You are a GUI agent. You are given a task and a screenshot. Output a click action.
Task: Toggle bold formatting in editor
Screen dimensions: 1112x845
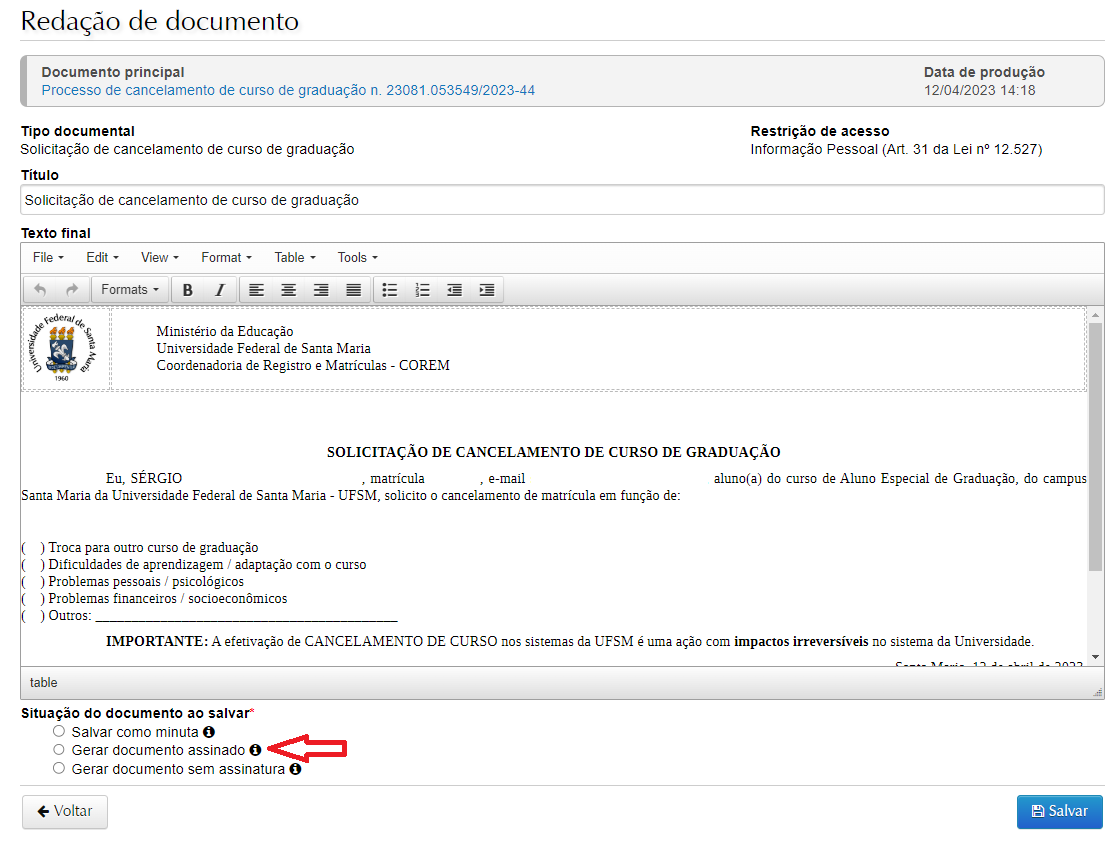click(x=187, y=290)
